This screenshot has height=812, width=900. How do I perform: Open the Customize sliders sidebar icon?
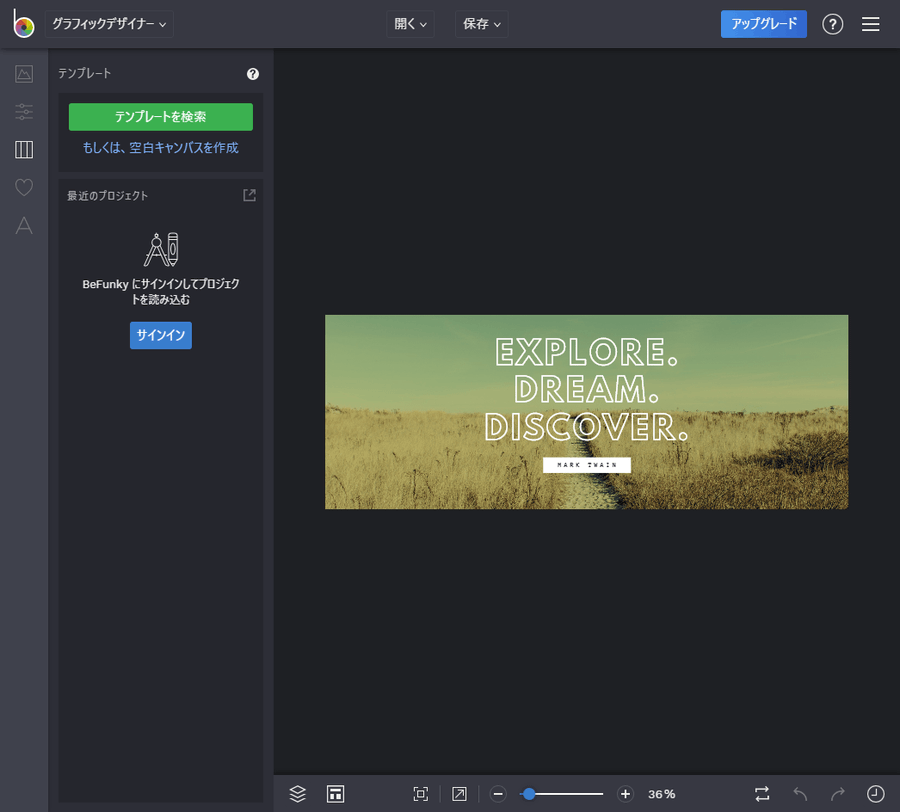coord(24,112)
